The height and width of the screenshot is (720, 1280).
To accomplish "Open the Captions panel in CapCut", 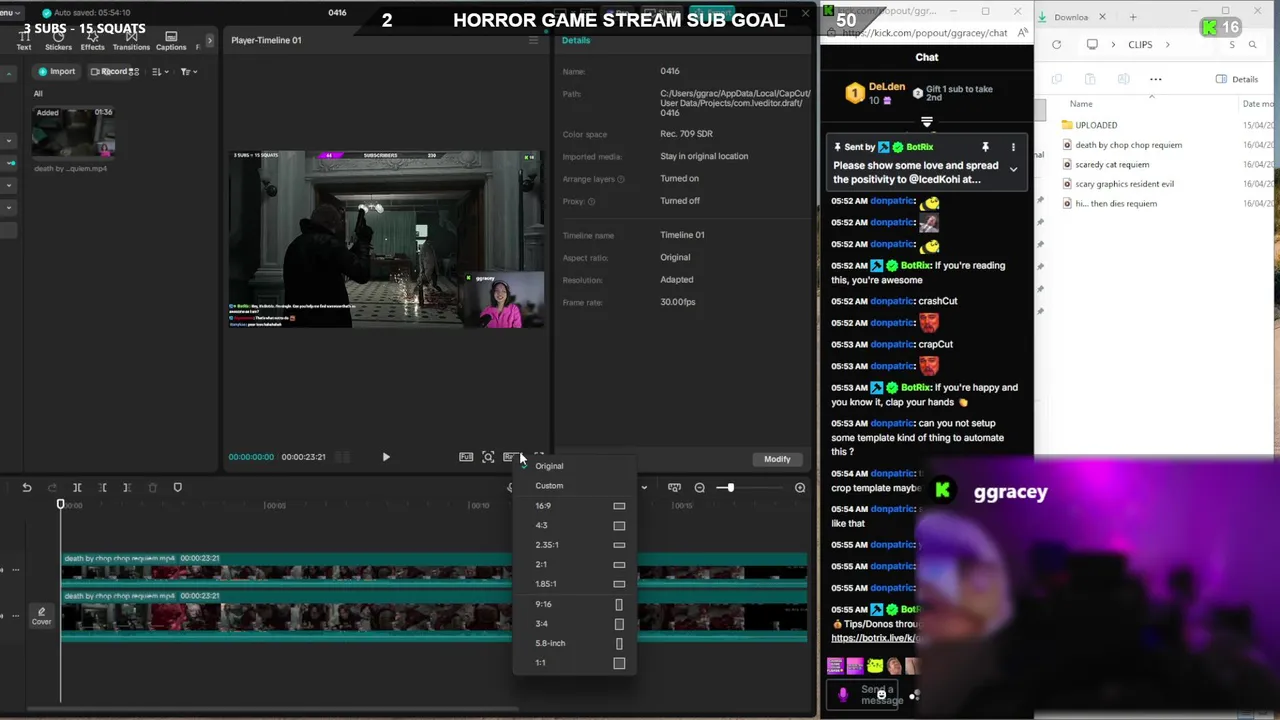I will point(171,41).
